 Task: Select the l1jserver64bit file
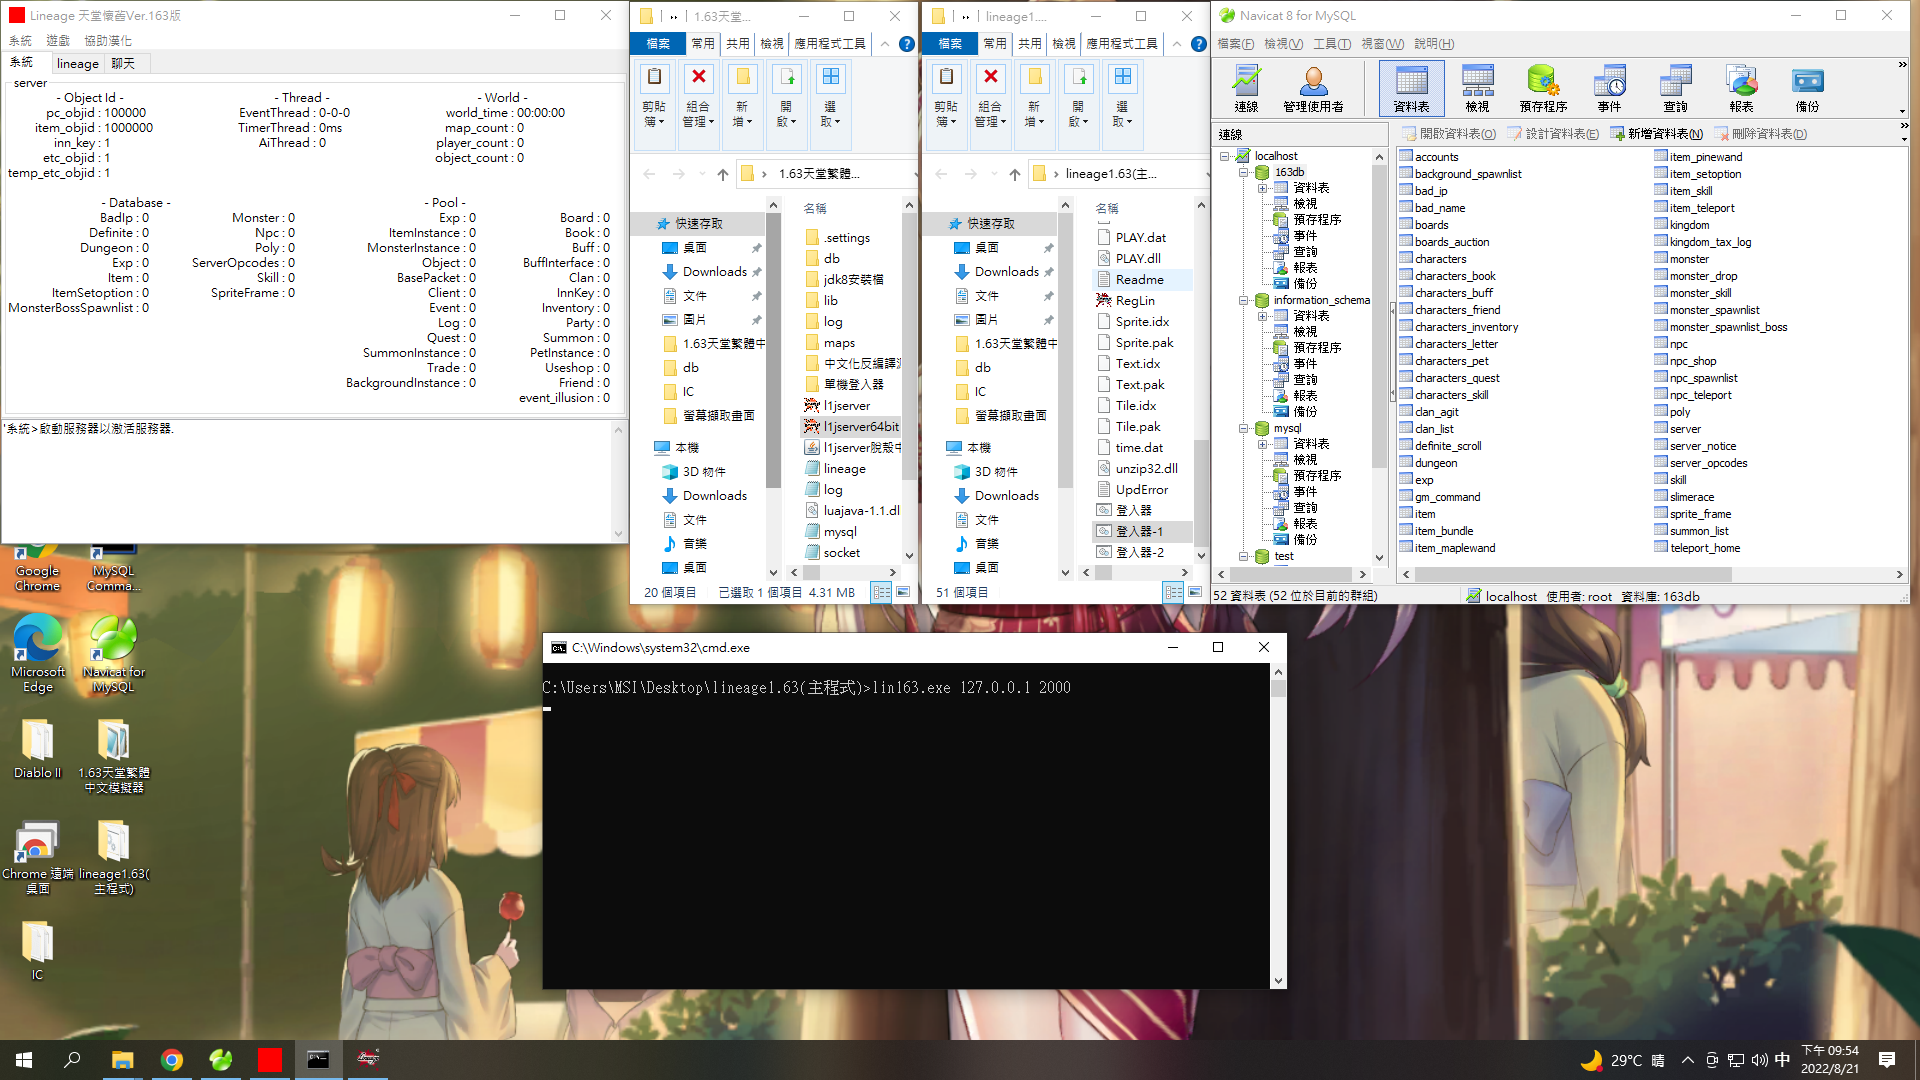(852, 427)
